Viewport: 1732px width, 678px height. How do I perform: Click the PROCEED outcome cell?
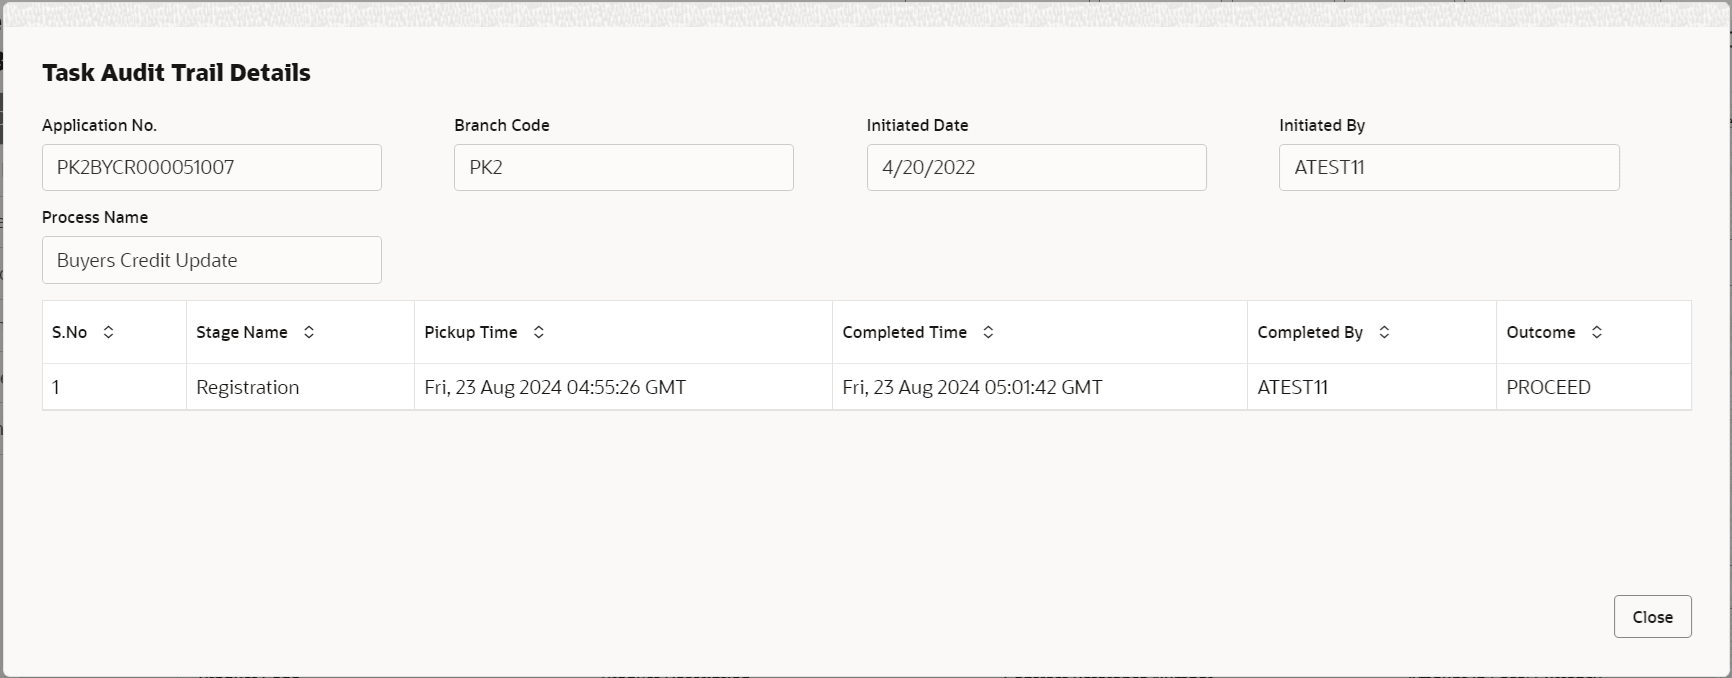pyautogui.click(x=1593, y=387)
